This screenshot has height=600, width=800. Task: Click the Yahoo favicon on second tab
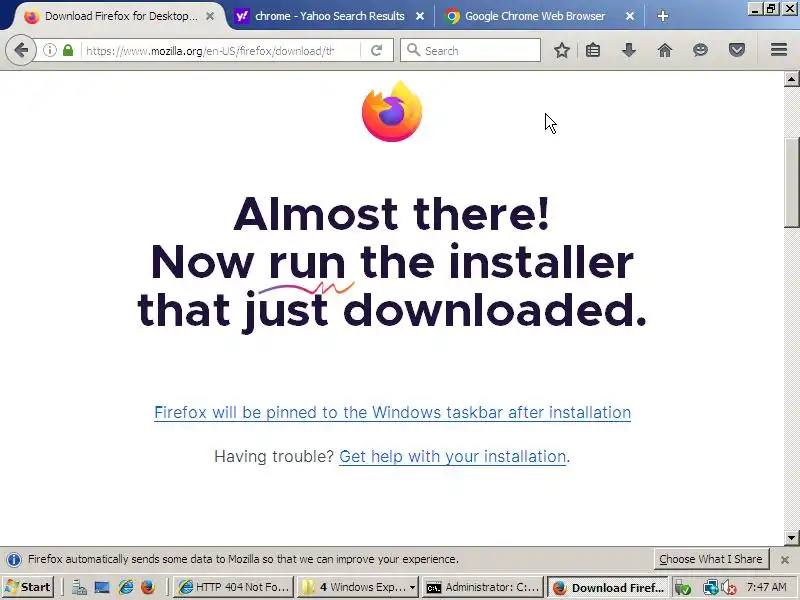click(241, 16)
